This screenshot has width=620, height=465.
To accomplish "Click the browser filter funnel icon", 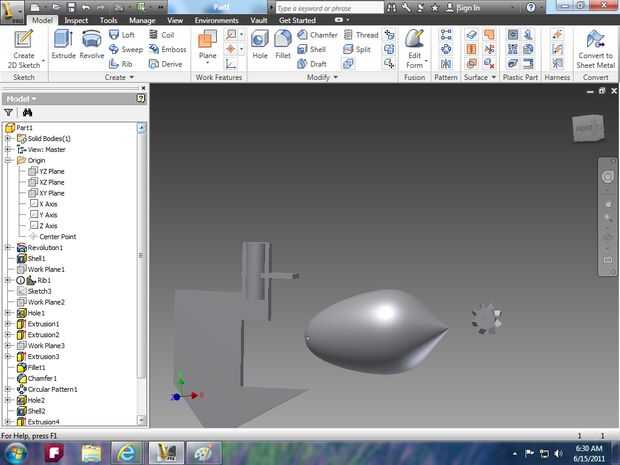I will [x=8, y=113].
